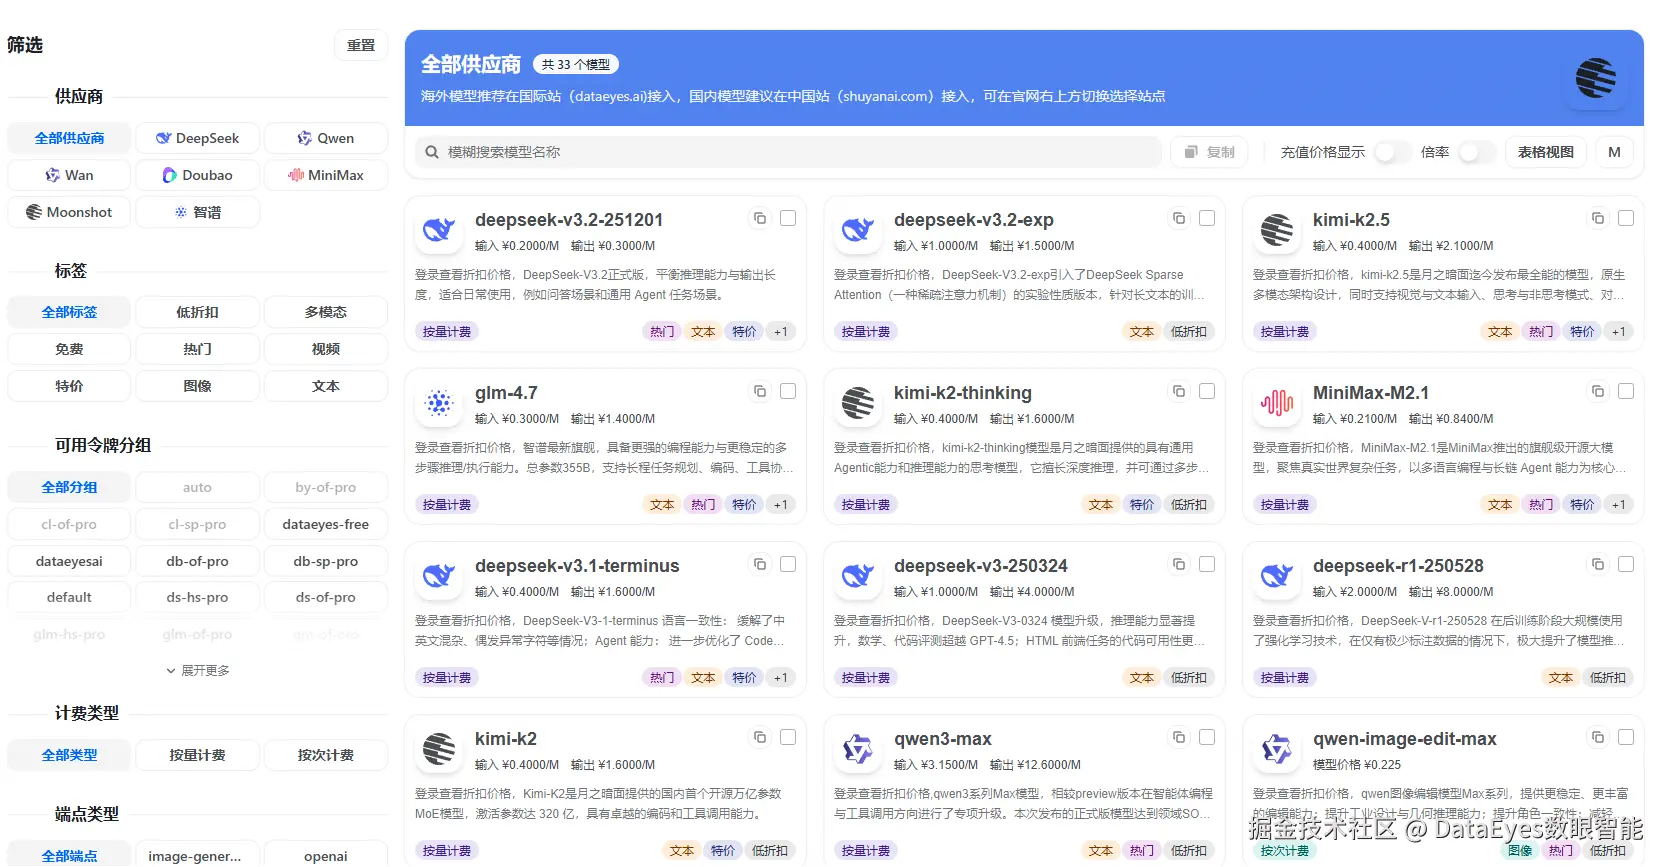The width and height of the screenshot is (1667, 867).
Task: Check the deepseek-v3.2-251201 selection box
Action: pos(788,218)
